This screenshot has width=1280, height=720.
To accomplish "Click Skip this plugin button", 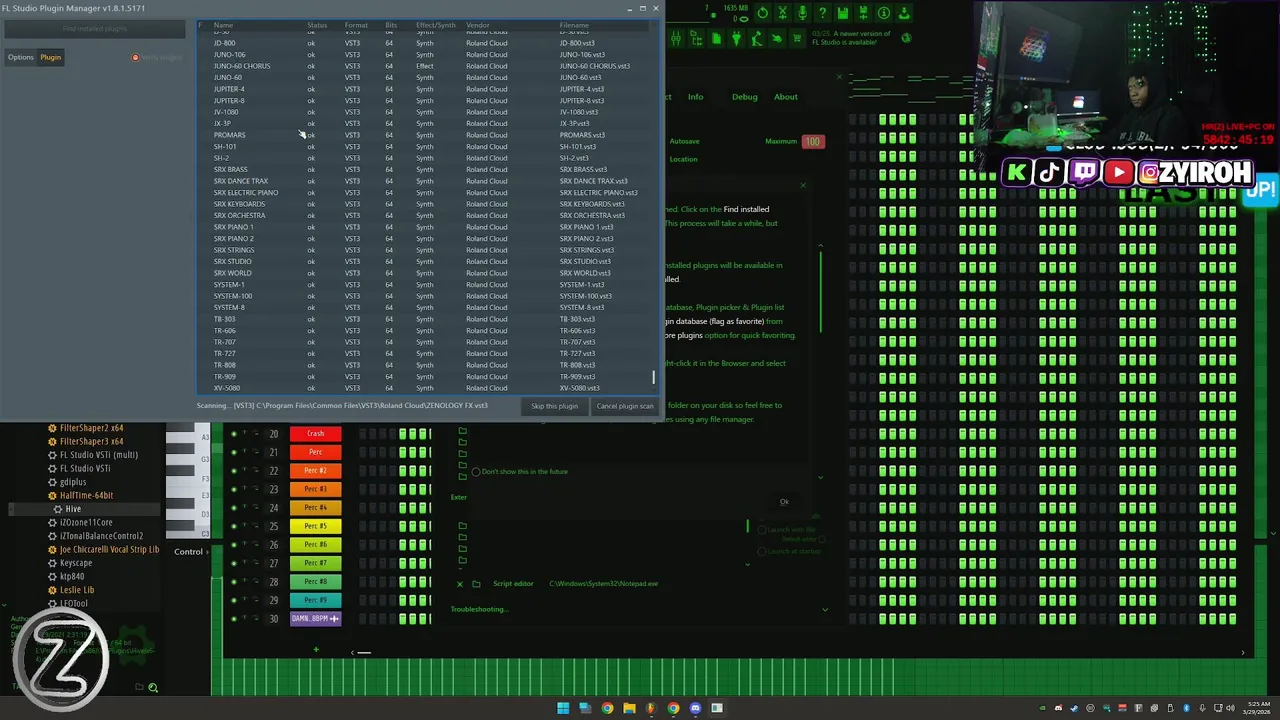I will pyautogui.click(x=554, y=406).
